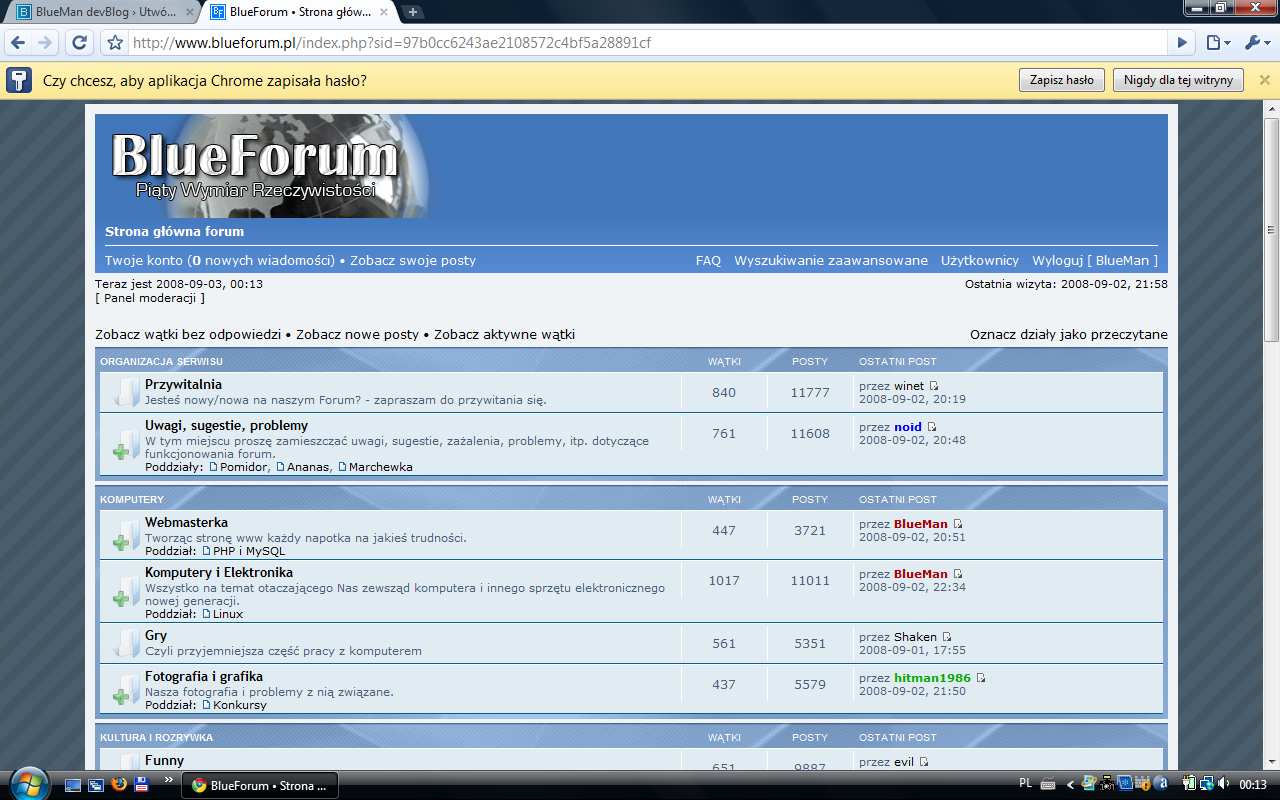Click the Komputery i Elektronika folder icon
Image resolution: width=1280 pixels, height=800 pixels.
[124, 592]
